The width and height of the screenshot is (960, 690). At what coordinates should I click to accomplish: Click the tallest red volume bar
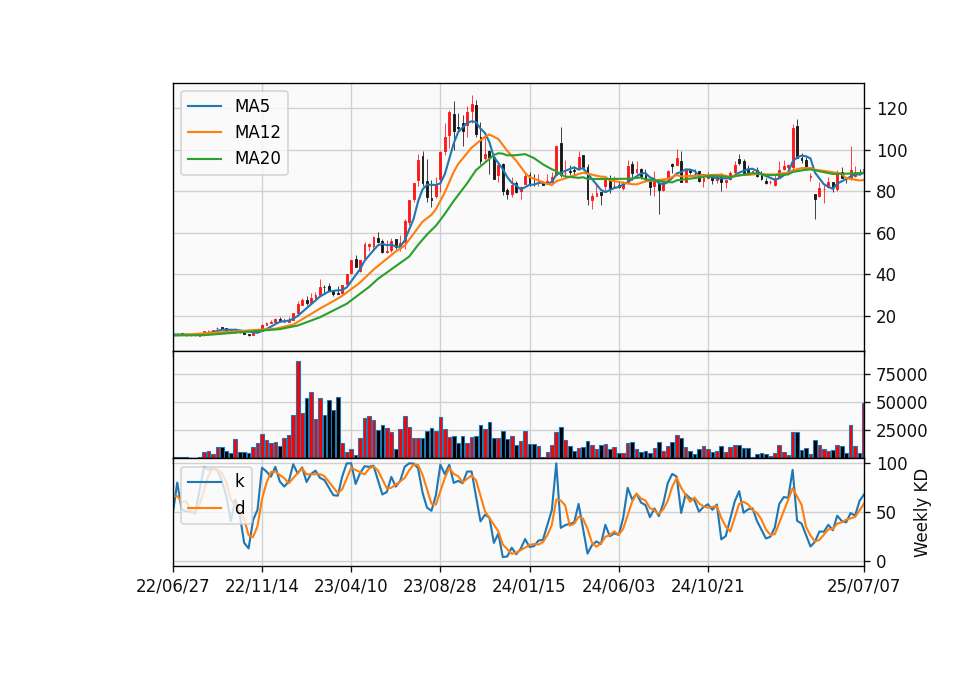(298, 410)
